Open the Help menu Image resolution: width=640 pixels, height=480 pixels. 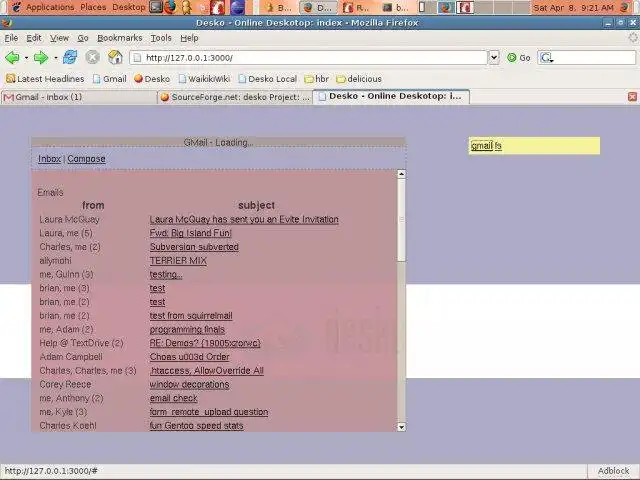[x=189, y=38]
